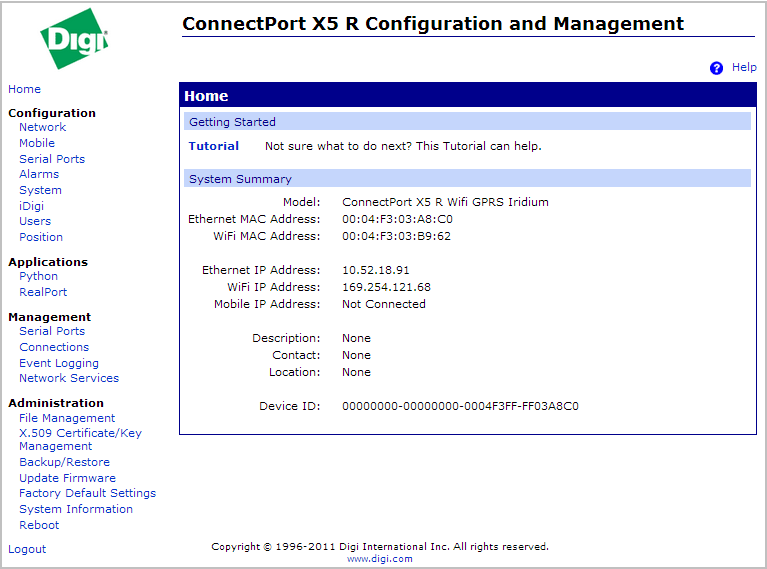Screen dimensions: 767x569
Task: Open Python under Applications
Action: (38, 276)
